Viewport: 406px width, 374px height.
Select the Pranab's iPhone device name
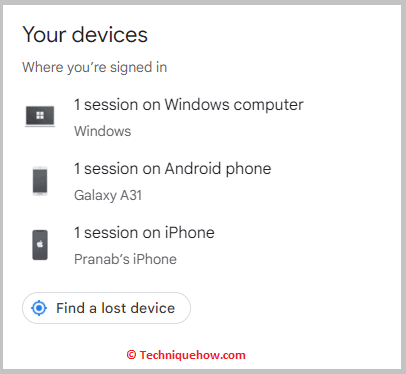125,259
